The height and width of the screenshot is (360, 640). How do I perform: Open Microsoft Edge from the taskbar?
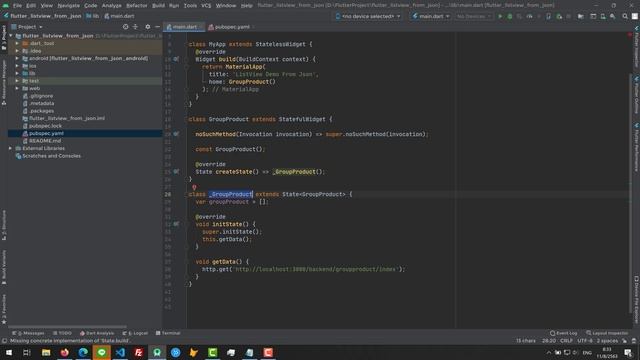coord(83,352)
